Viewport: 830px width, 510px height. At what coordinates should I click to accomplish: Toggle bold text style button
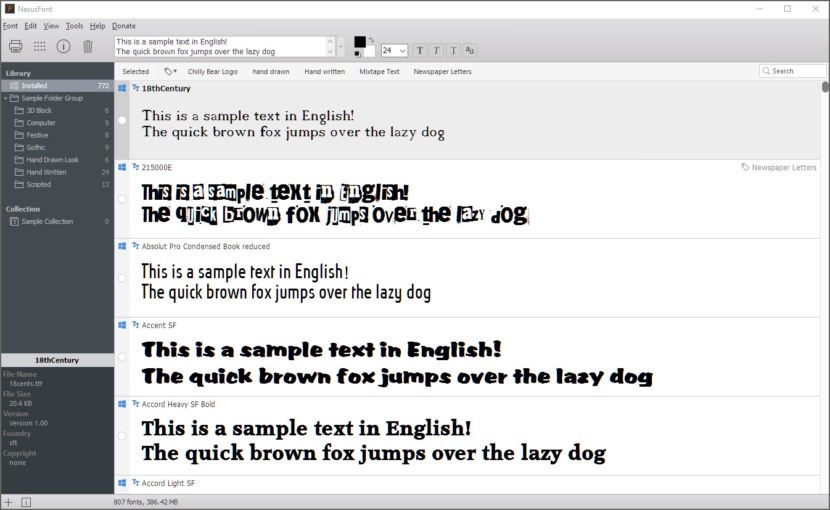coord(420,50)
